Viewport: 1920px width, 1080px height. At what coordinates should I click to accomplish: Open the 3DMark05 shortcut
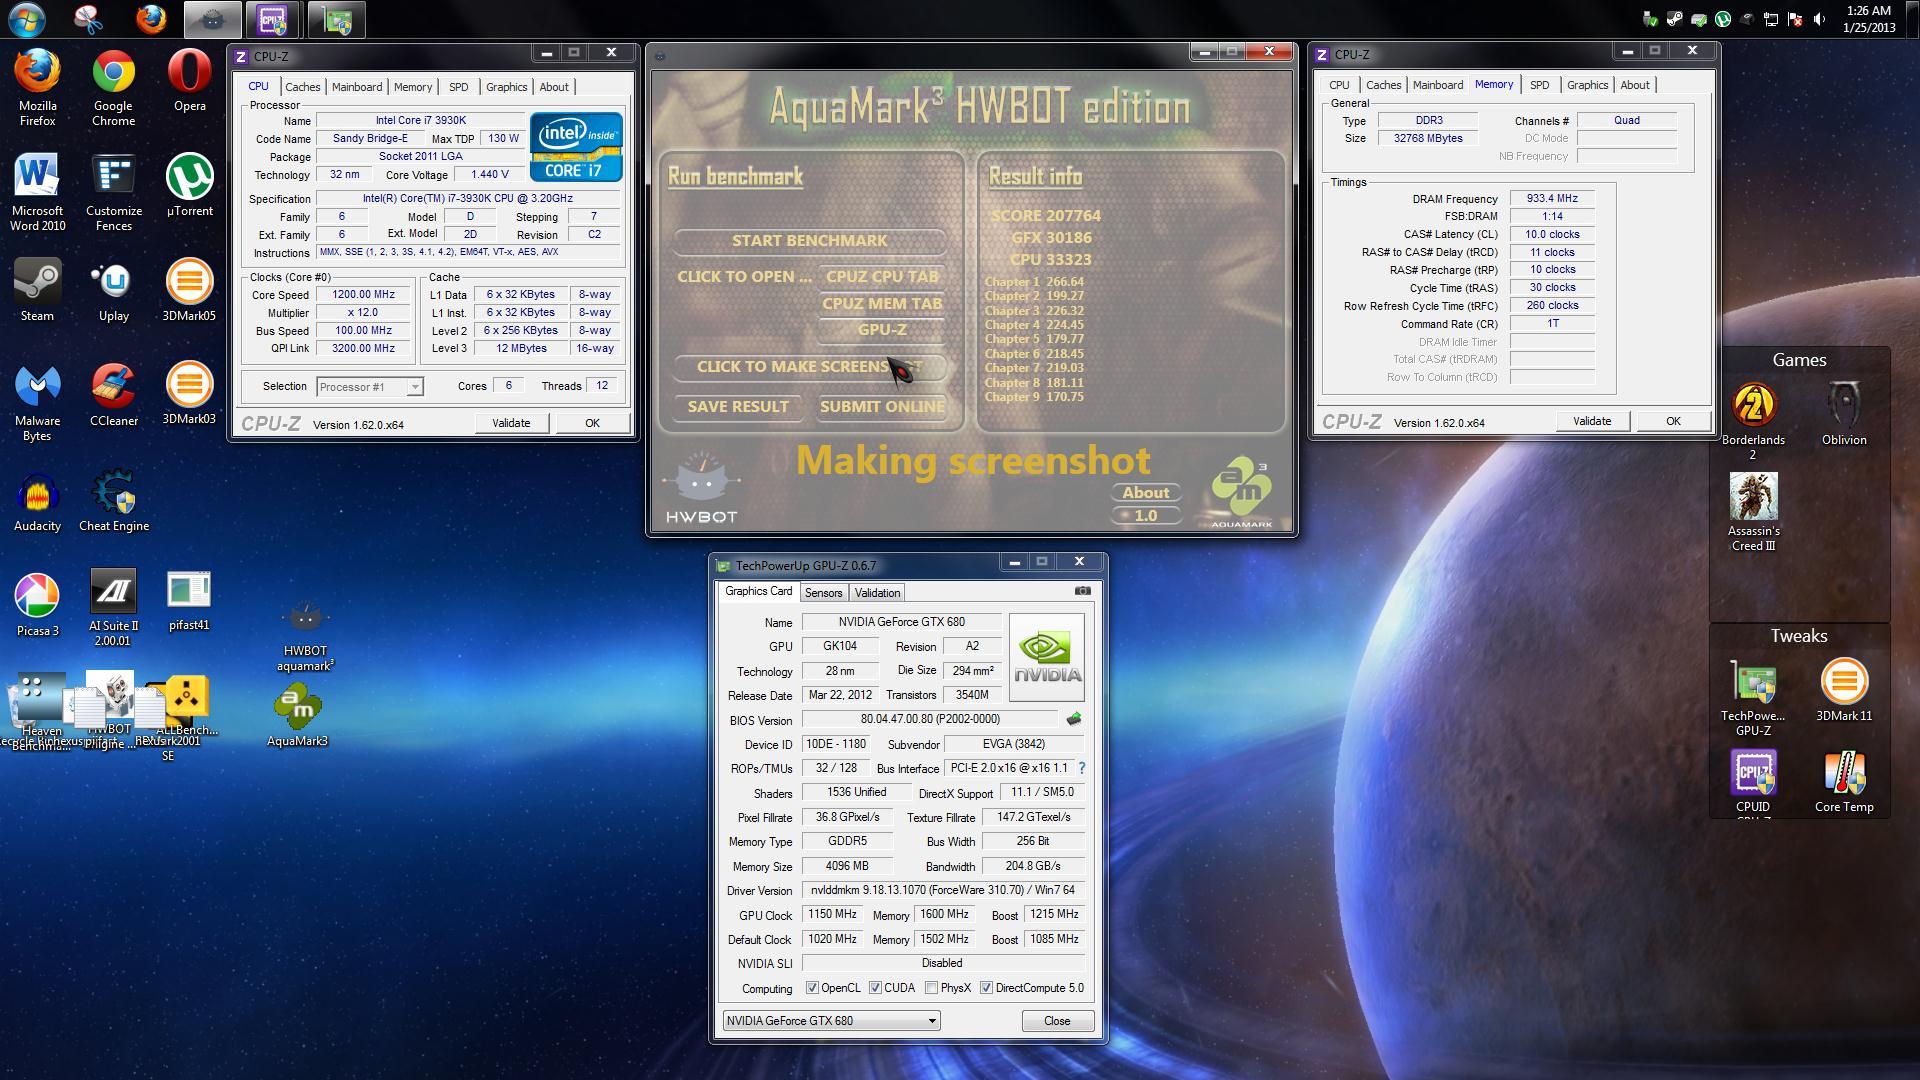[x=189, y=291]
